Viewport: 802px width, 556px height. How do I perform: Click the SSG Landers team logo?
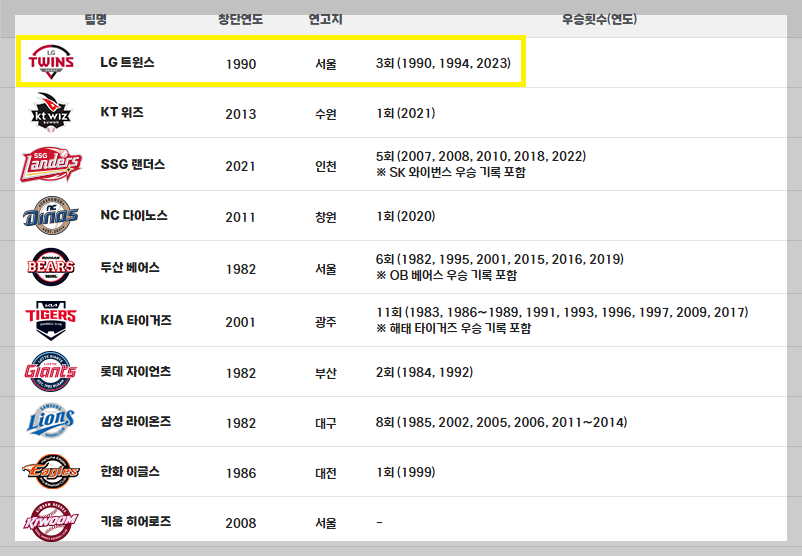(x=51, y=164)
